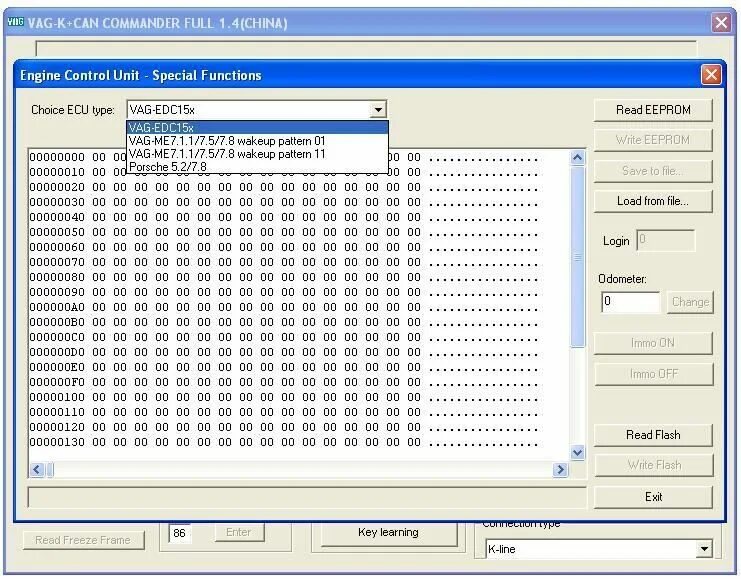This screenshot has width=741, height=579.
Task: Click the Save to file button
Action: pyautogui.click(x=653, y=171)
